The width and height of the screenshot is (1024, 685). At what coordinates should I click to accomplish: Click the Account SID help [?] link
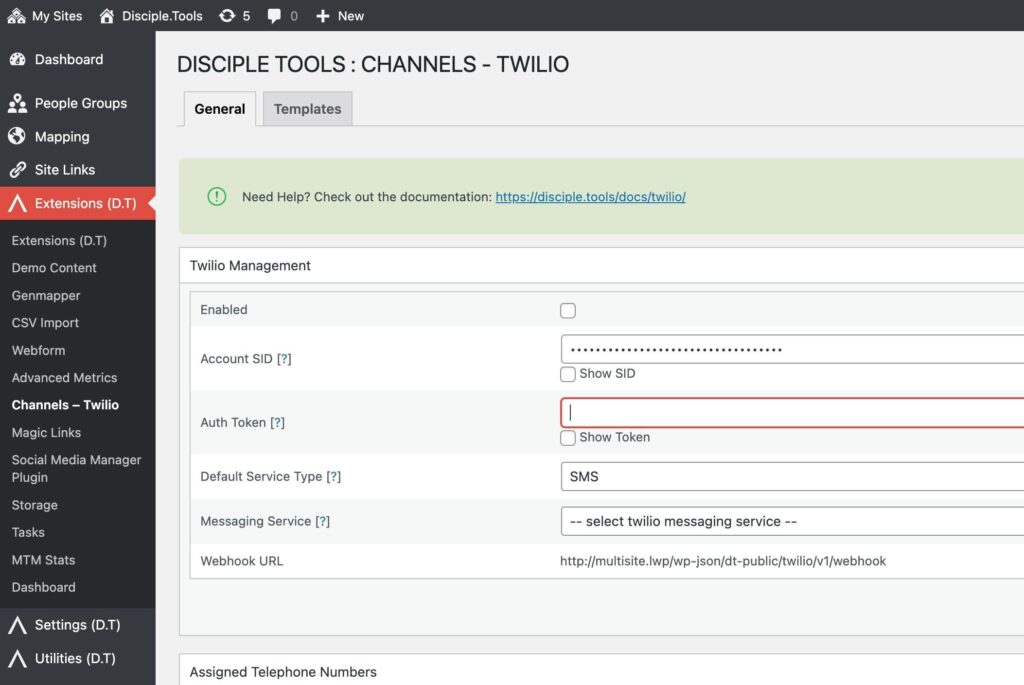pyautogui.click(x=284, y=359)
